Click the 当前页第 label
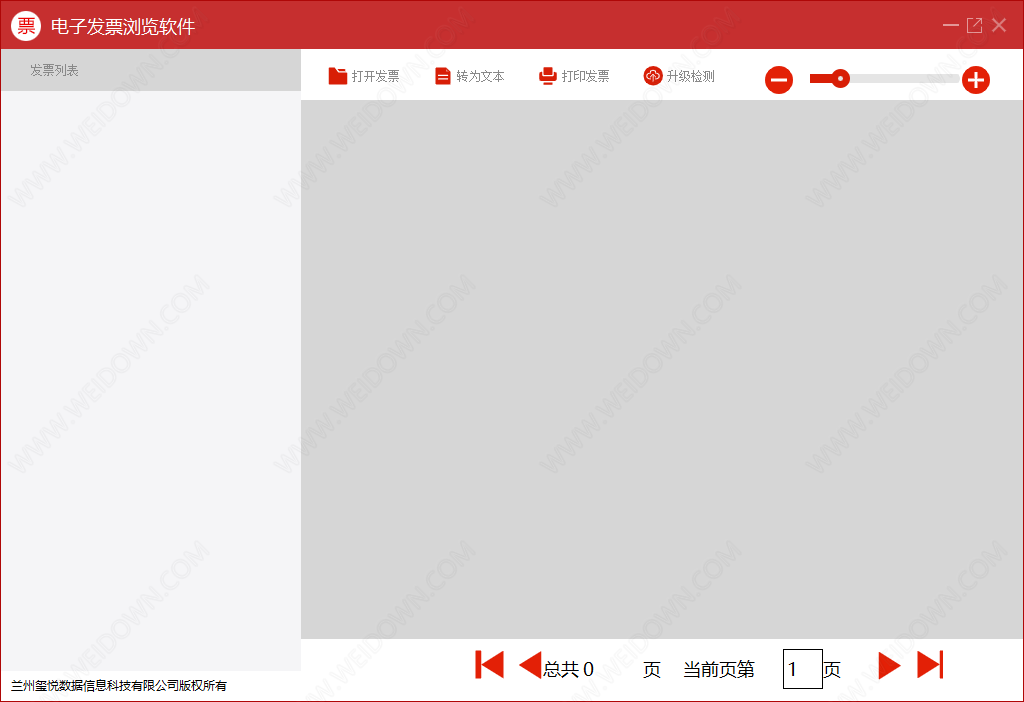Image resolution: width=1024 pixels, height=702 pixels. (718, 669)
